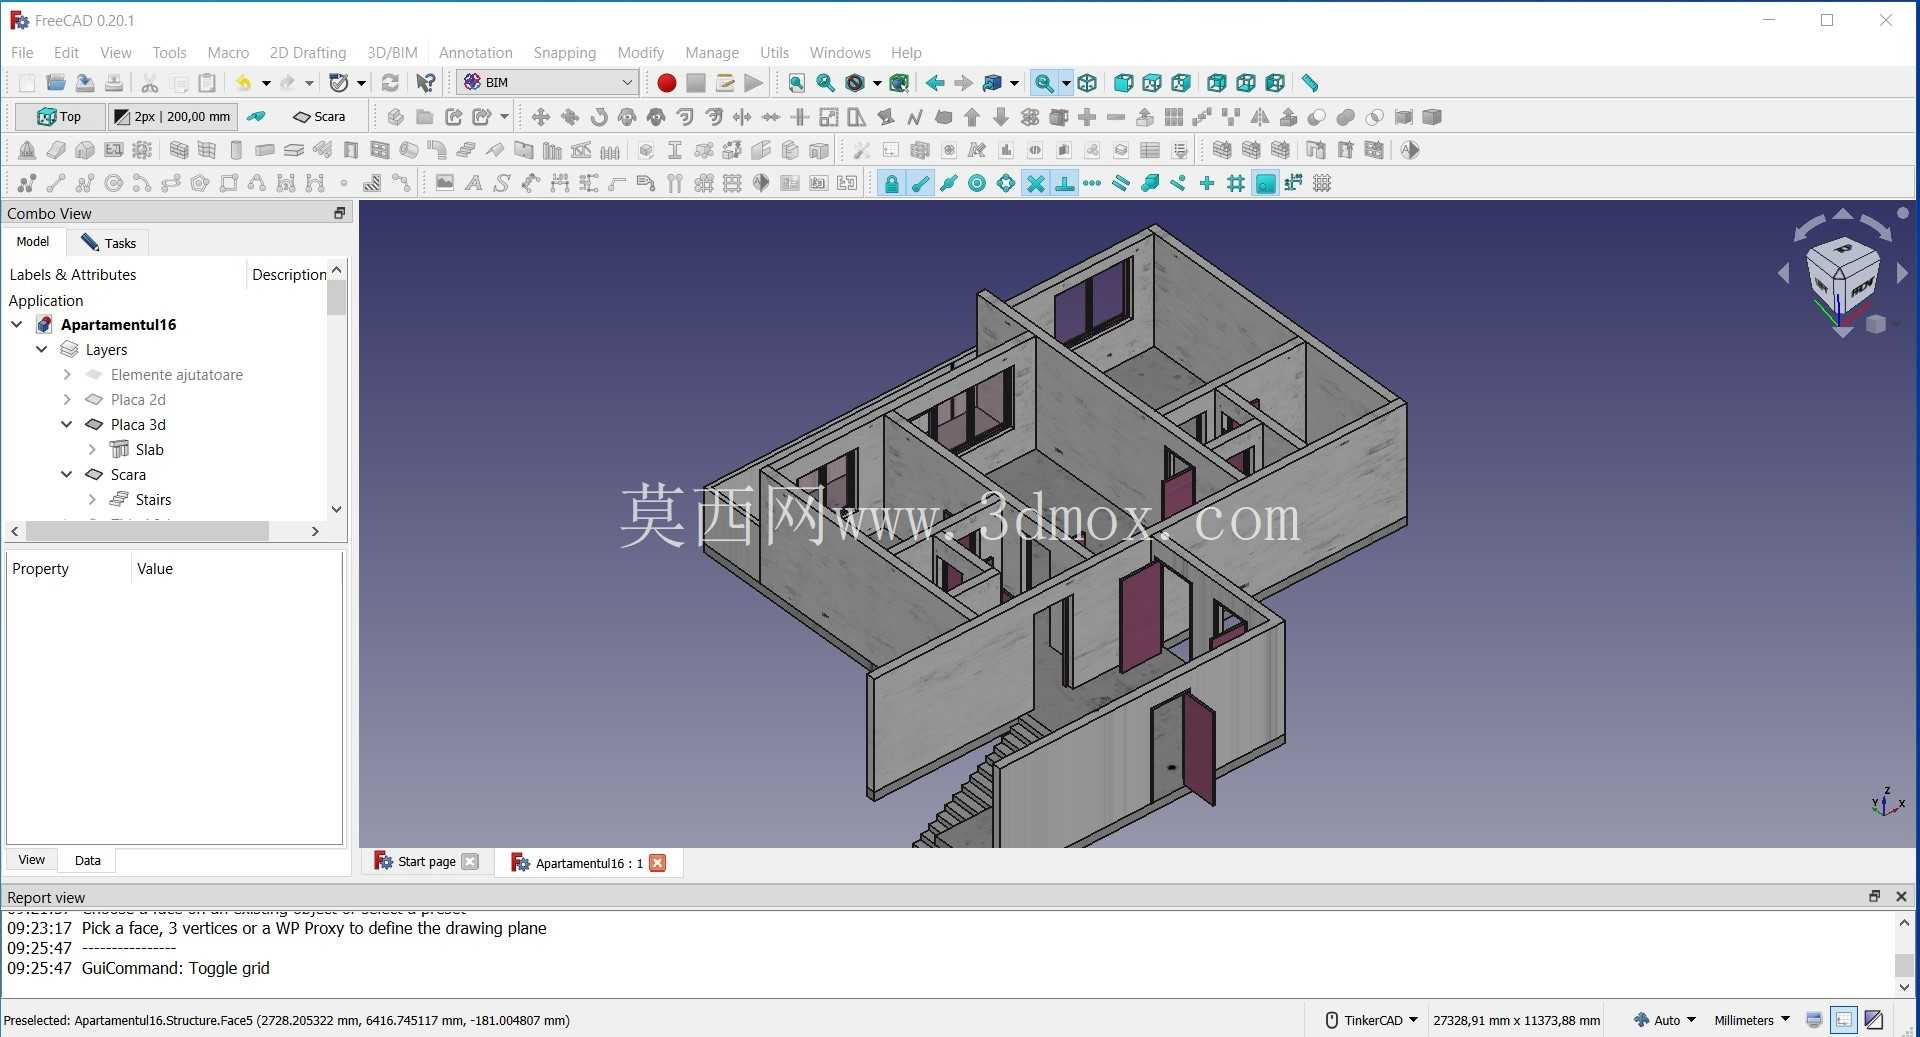Click the Fit All view icon
The image size is (1920, 1037).
tap(797, 83)
